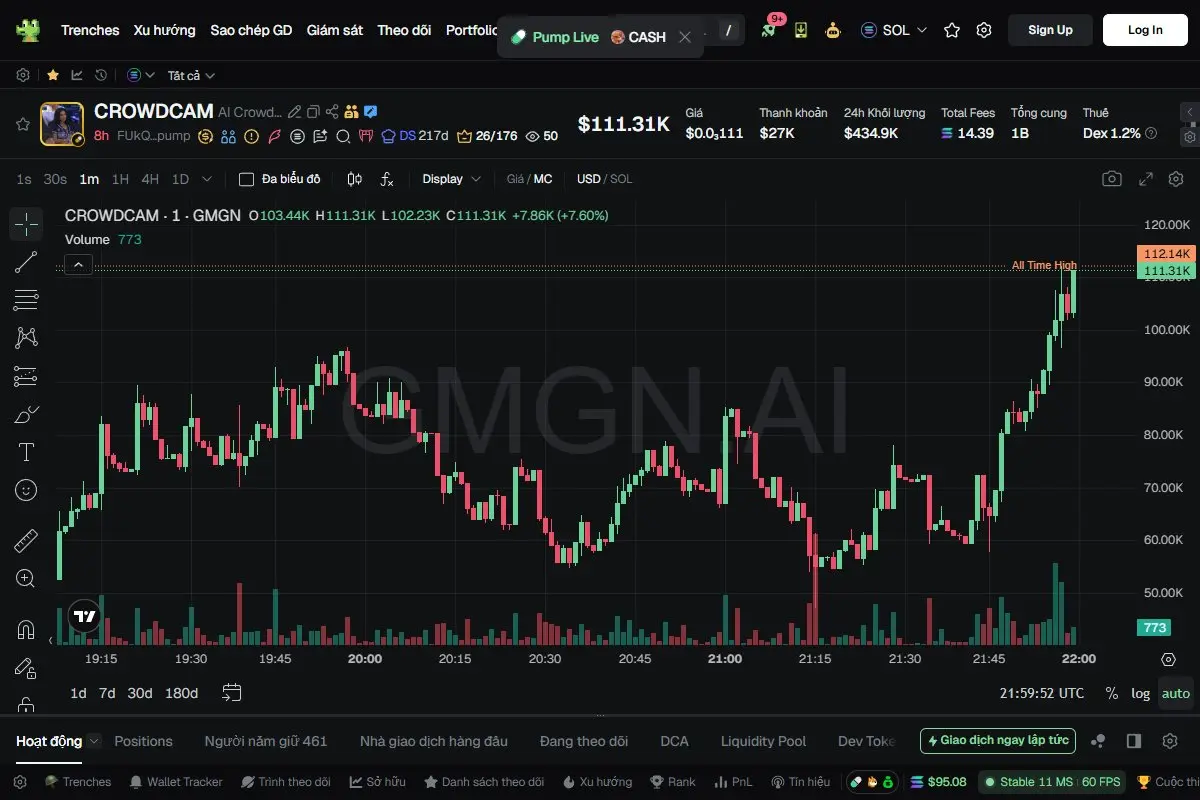Open Sao chép GD menu

(251, 30)
